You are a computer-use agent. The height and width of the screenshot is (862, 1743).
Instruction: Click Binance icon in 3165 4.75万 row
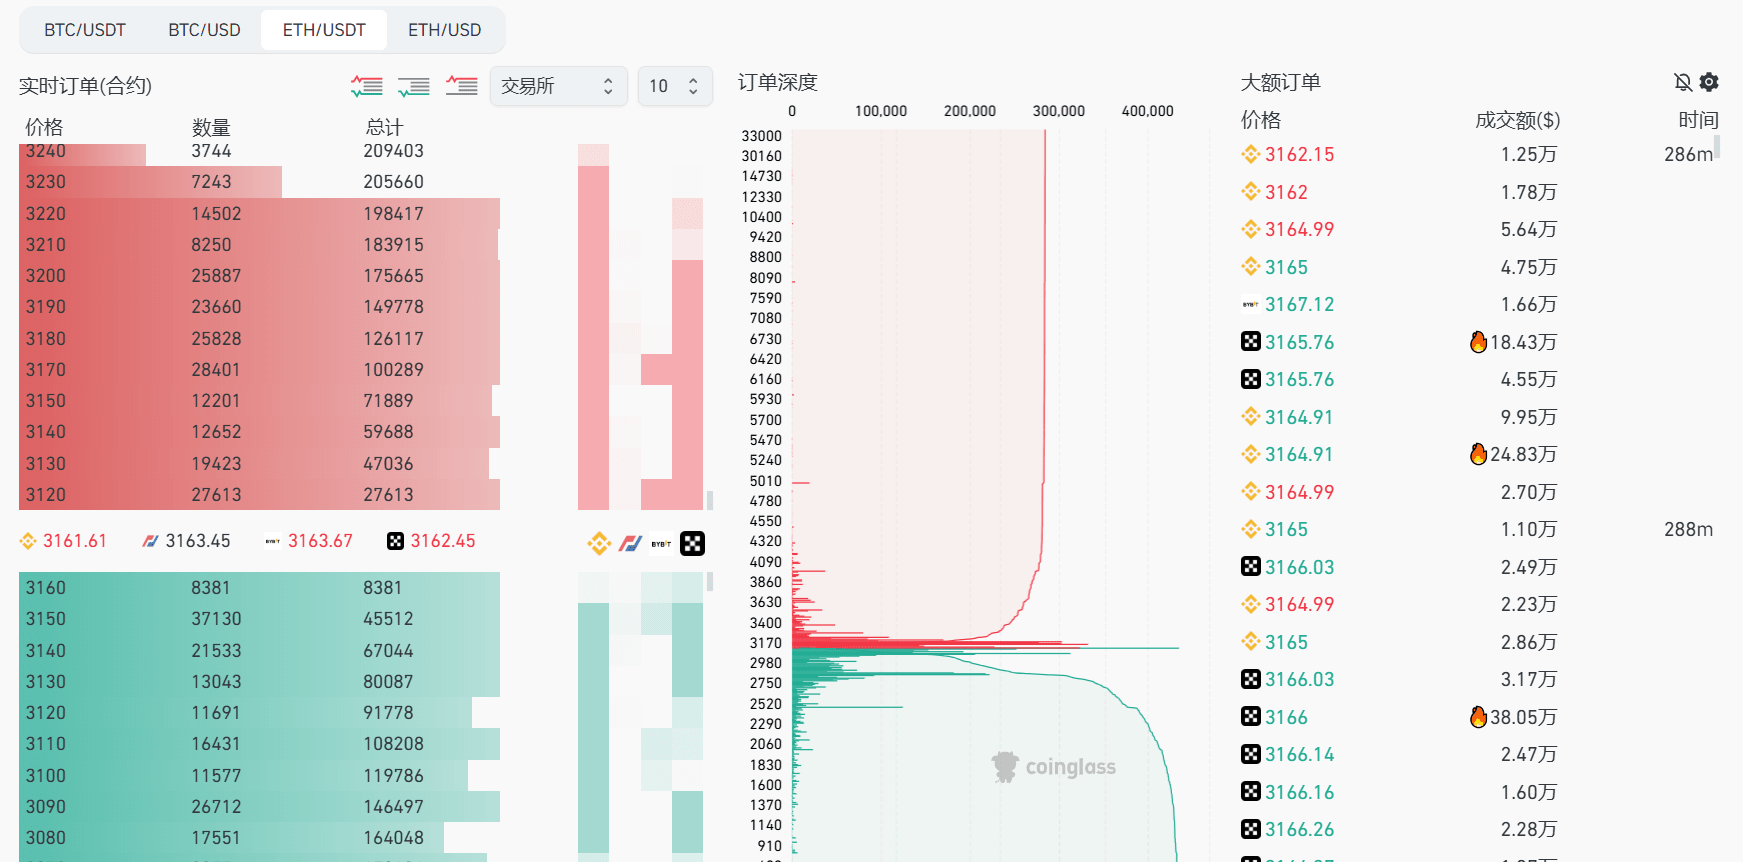1250,267
